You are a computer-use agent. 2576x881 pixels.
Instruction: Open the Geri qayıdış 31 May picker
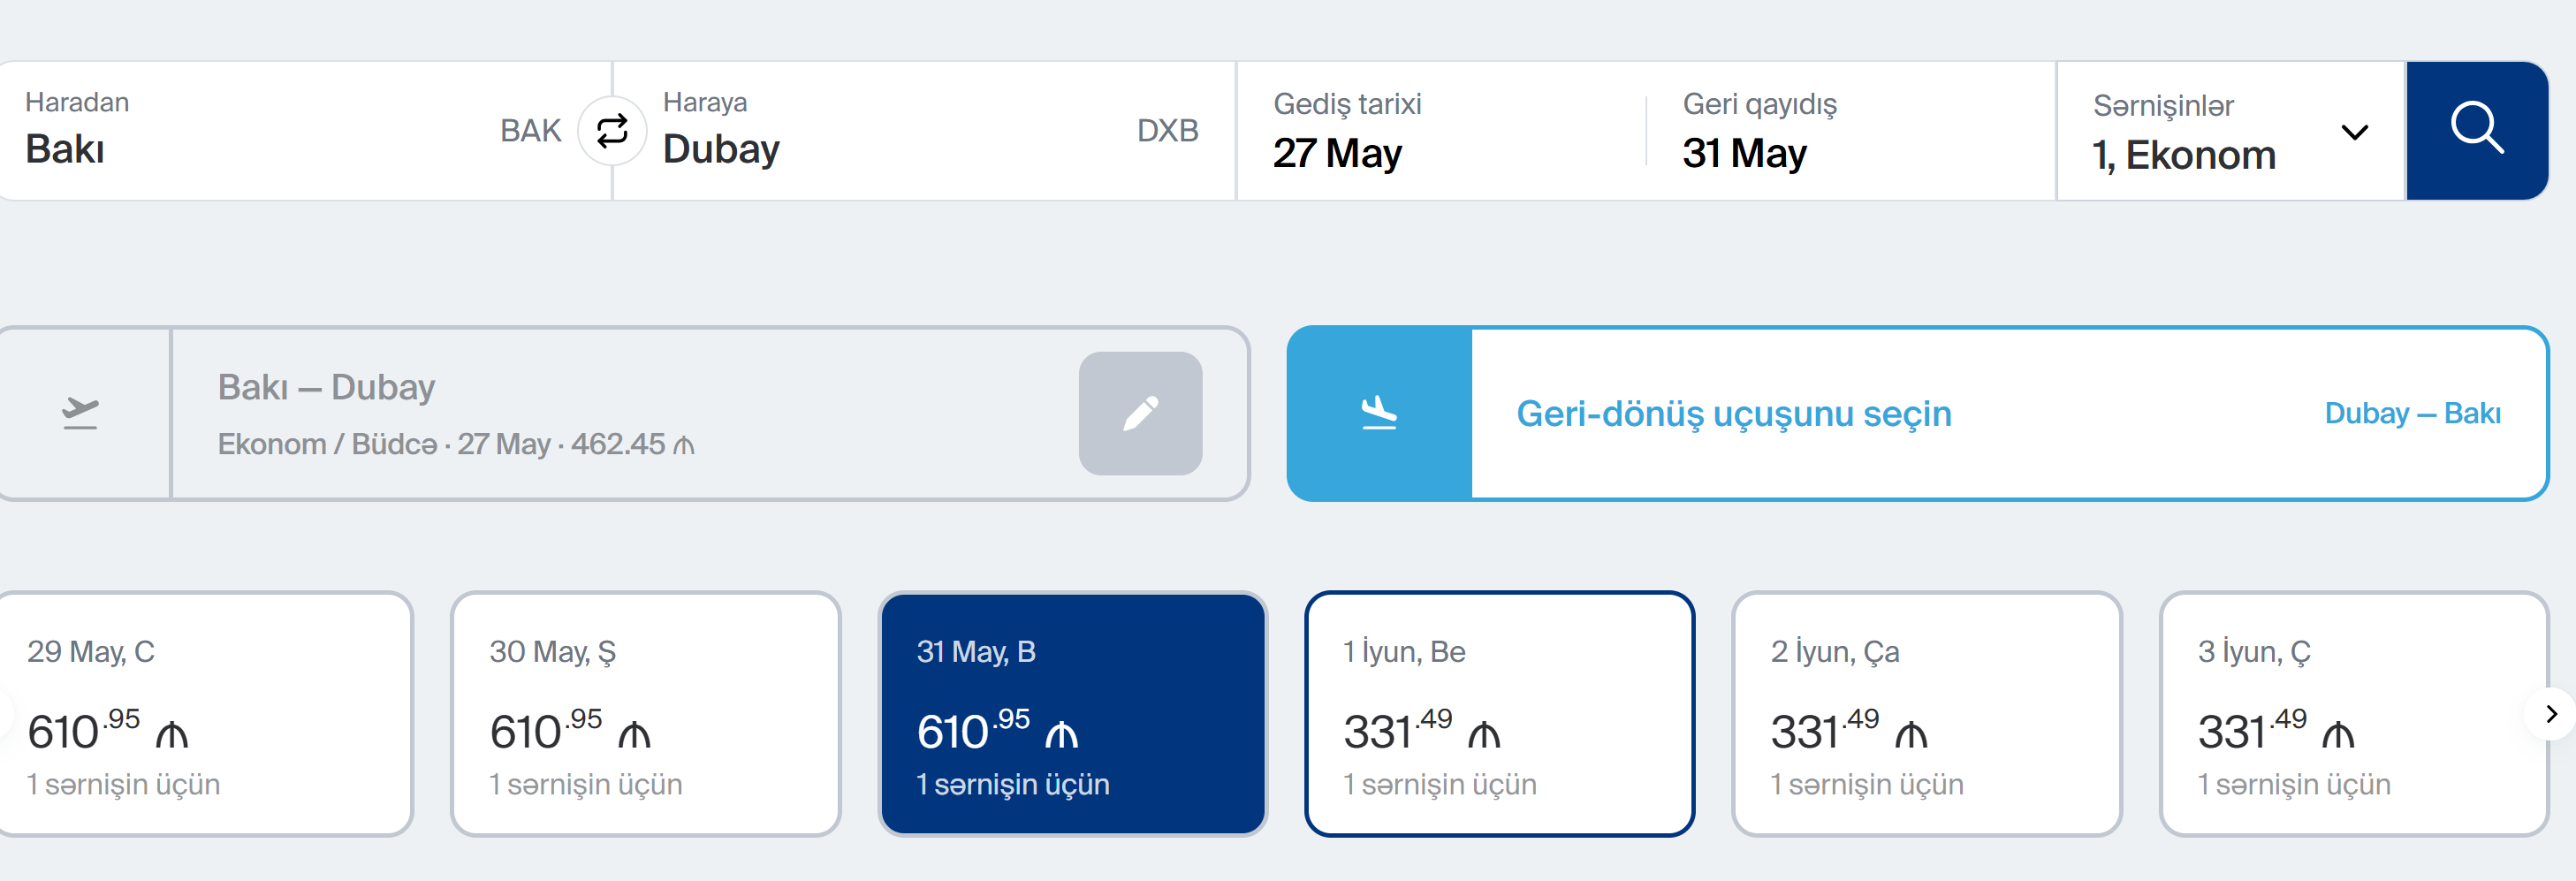click(x=1850, y=132)
